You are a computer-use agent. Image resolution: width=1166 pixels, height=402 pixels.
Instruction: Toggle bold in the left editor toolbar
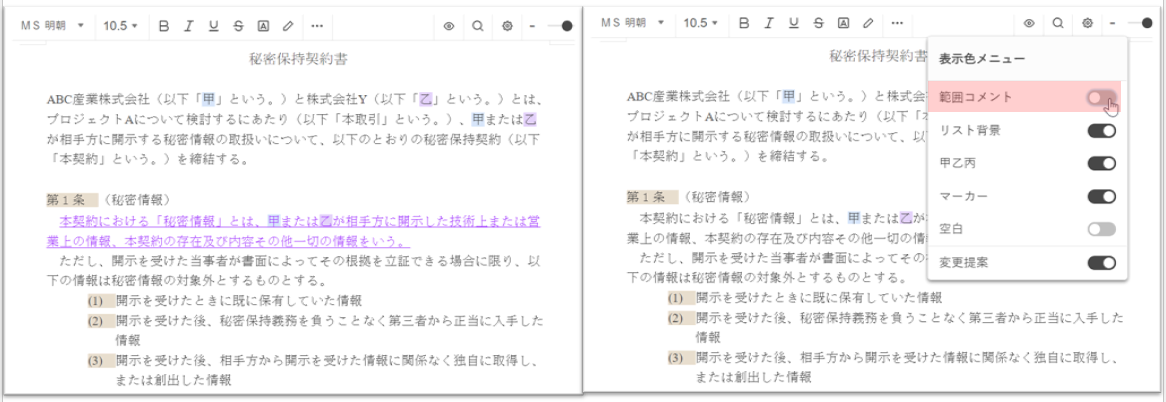pos(164,25)
